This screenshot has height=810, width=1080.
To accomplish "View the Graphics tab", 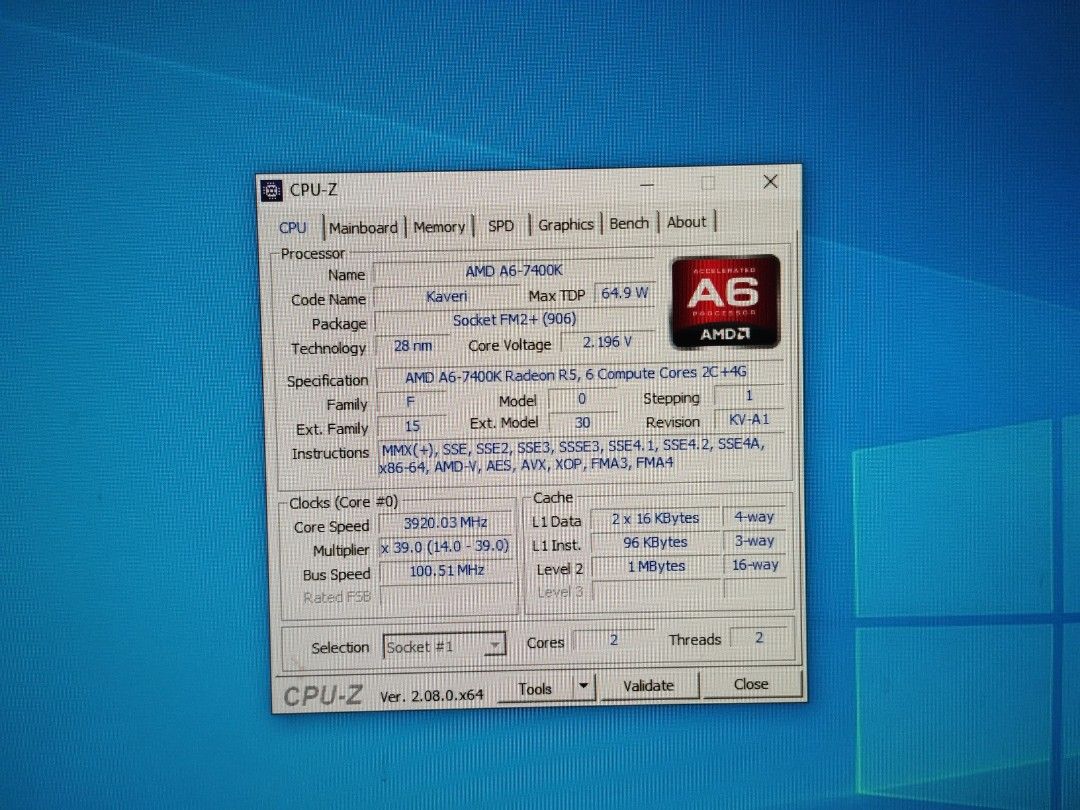I will point(565,224).
